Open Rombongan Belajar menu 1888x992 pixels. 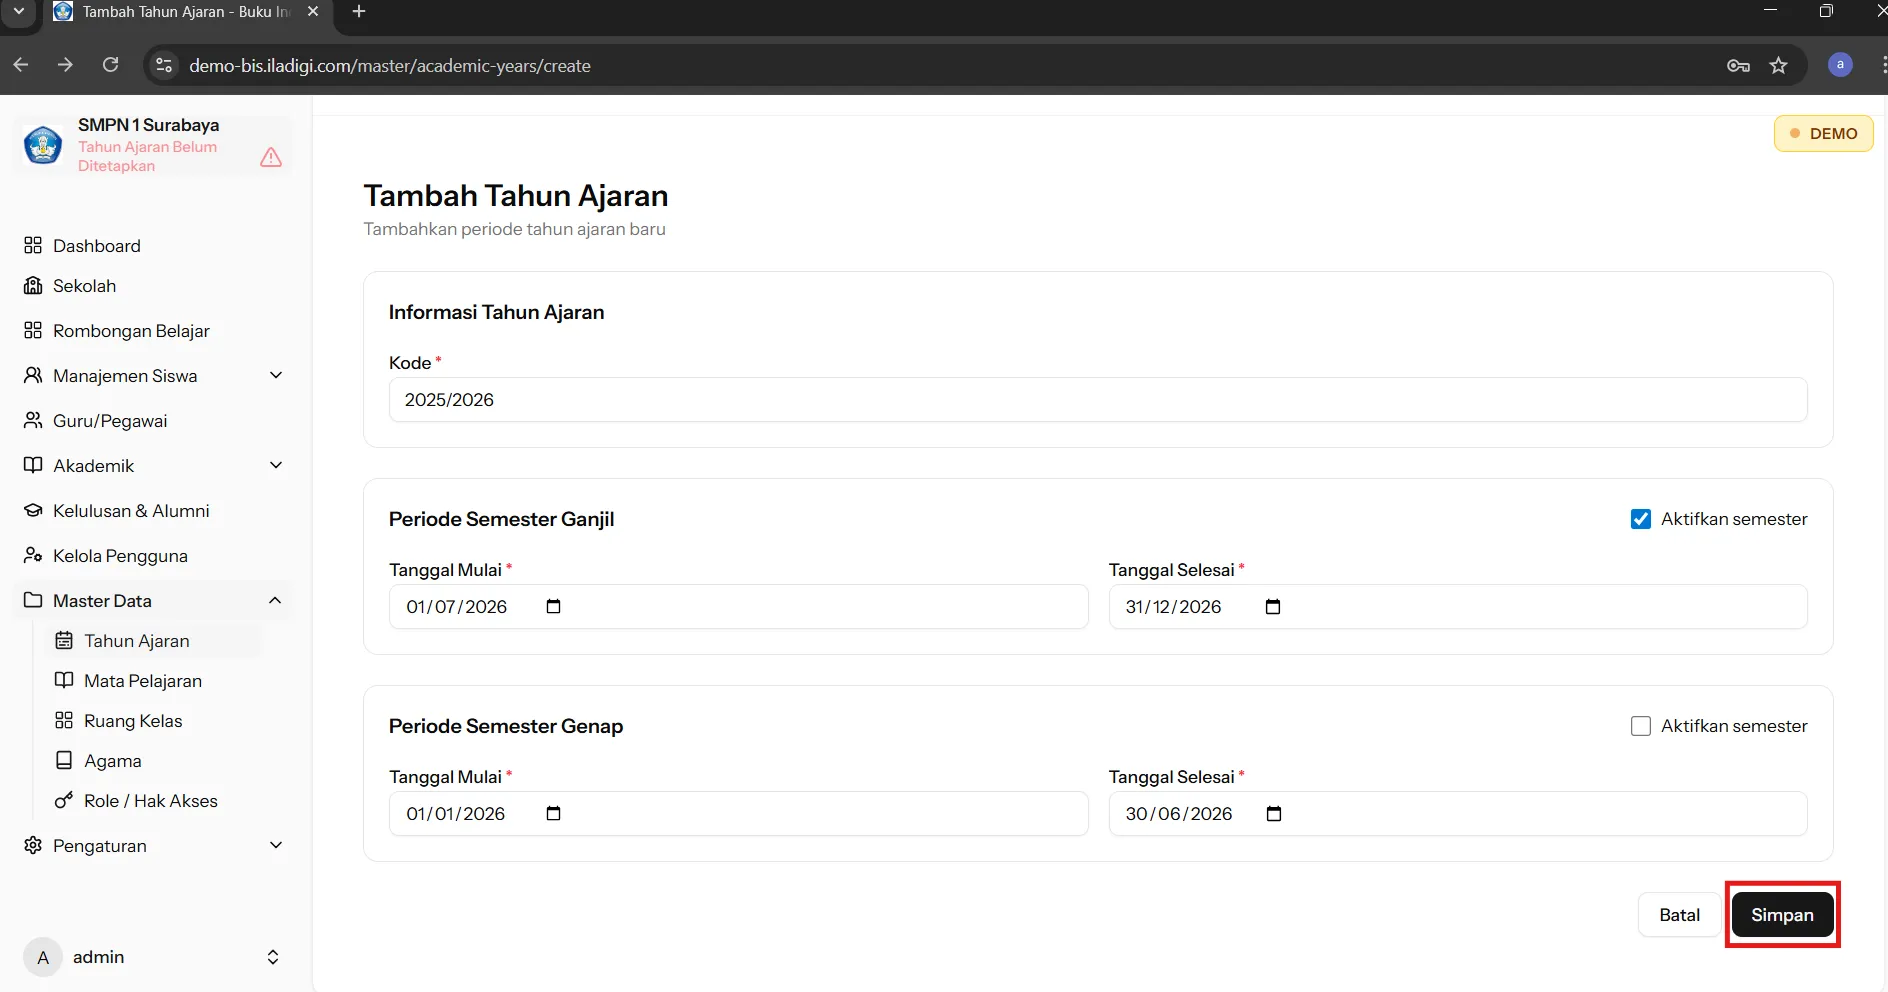click(x=152, y=330)
